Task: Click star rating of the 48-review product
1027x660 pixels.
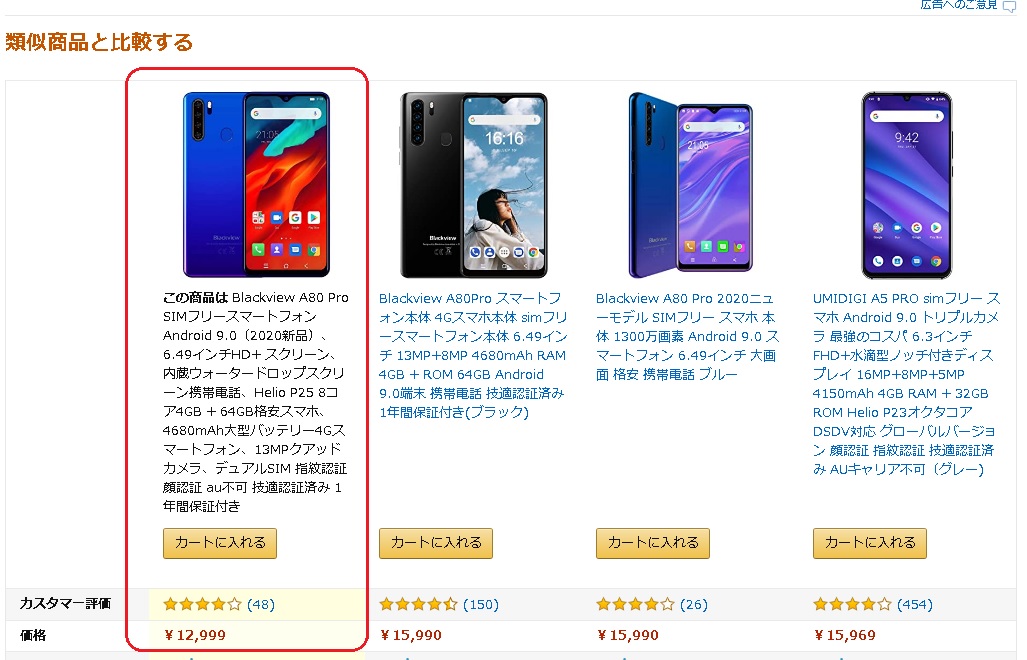Action: pyautogui.click(x=202, y=604)
